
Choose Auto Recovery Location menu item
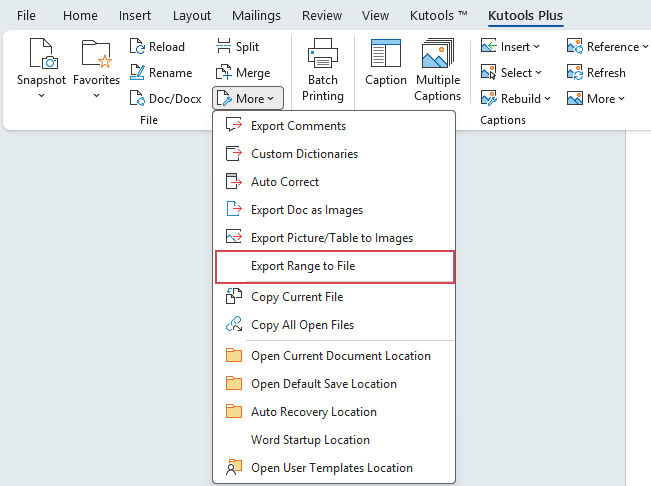[334, 412]
